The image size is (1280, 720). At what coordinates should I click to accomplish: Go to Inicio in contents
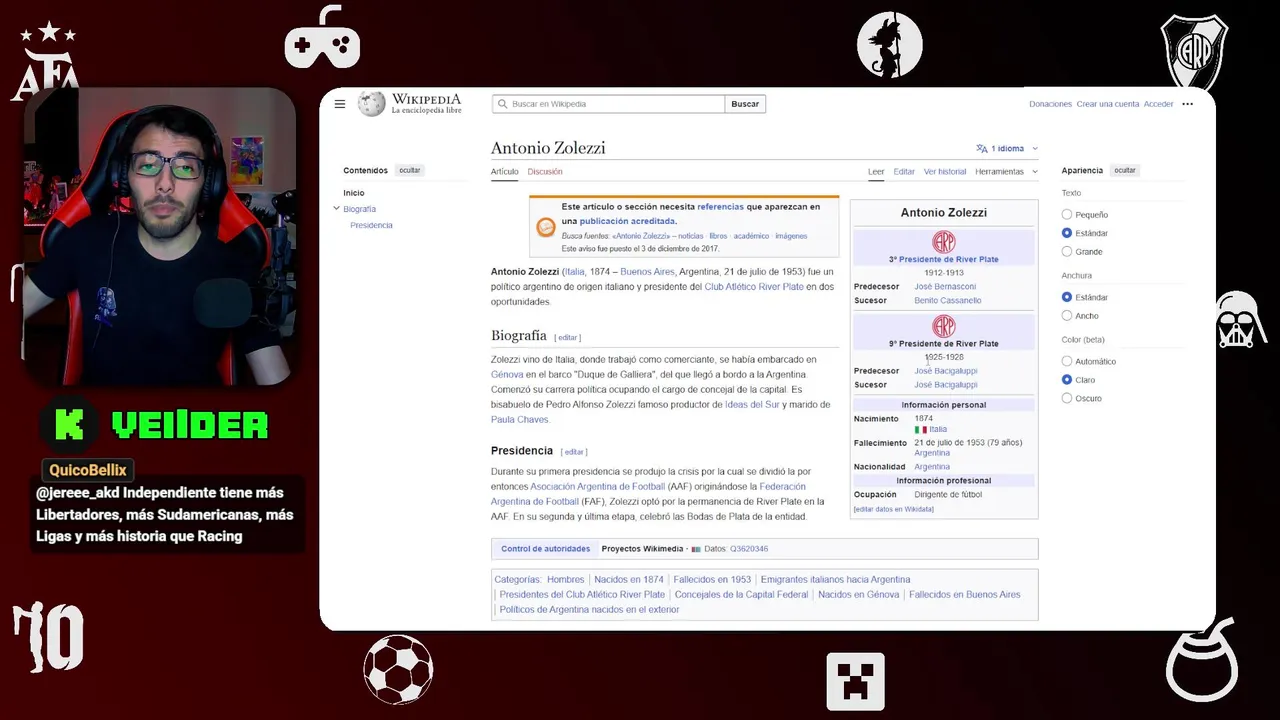pos(354,193)
